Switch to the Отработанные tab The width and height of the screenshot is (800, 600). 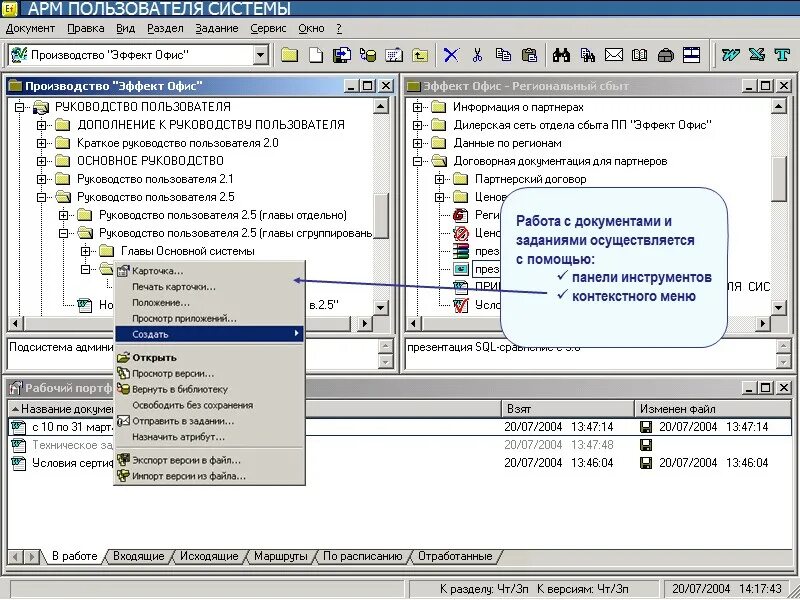(x=455, y=556)
